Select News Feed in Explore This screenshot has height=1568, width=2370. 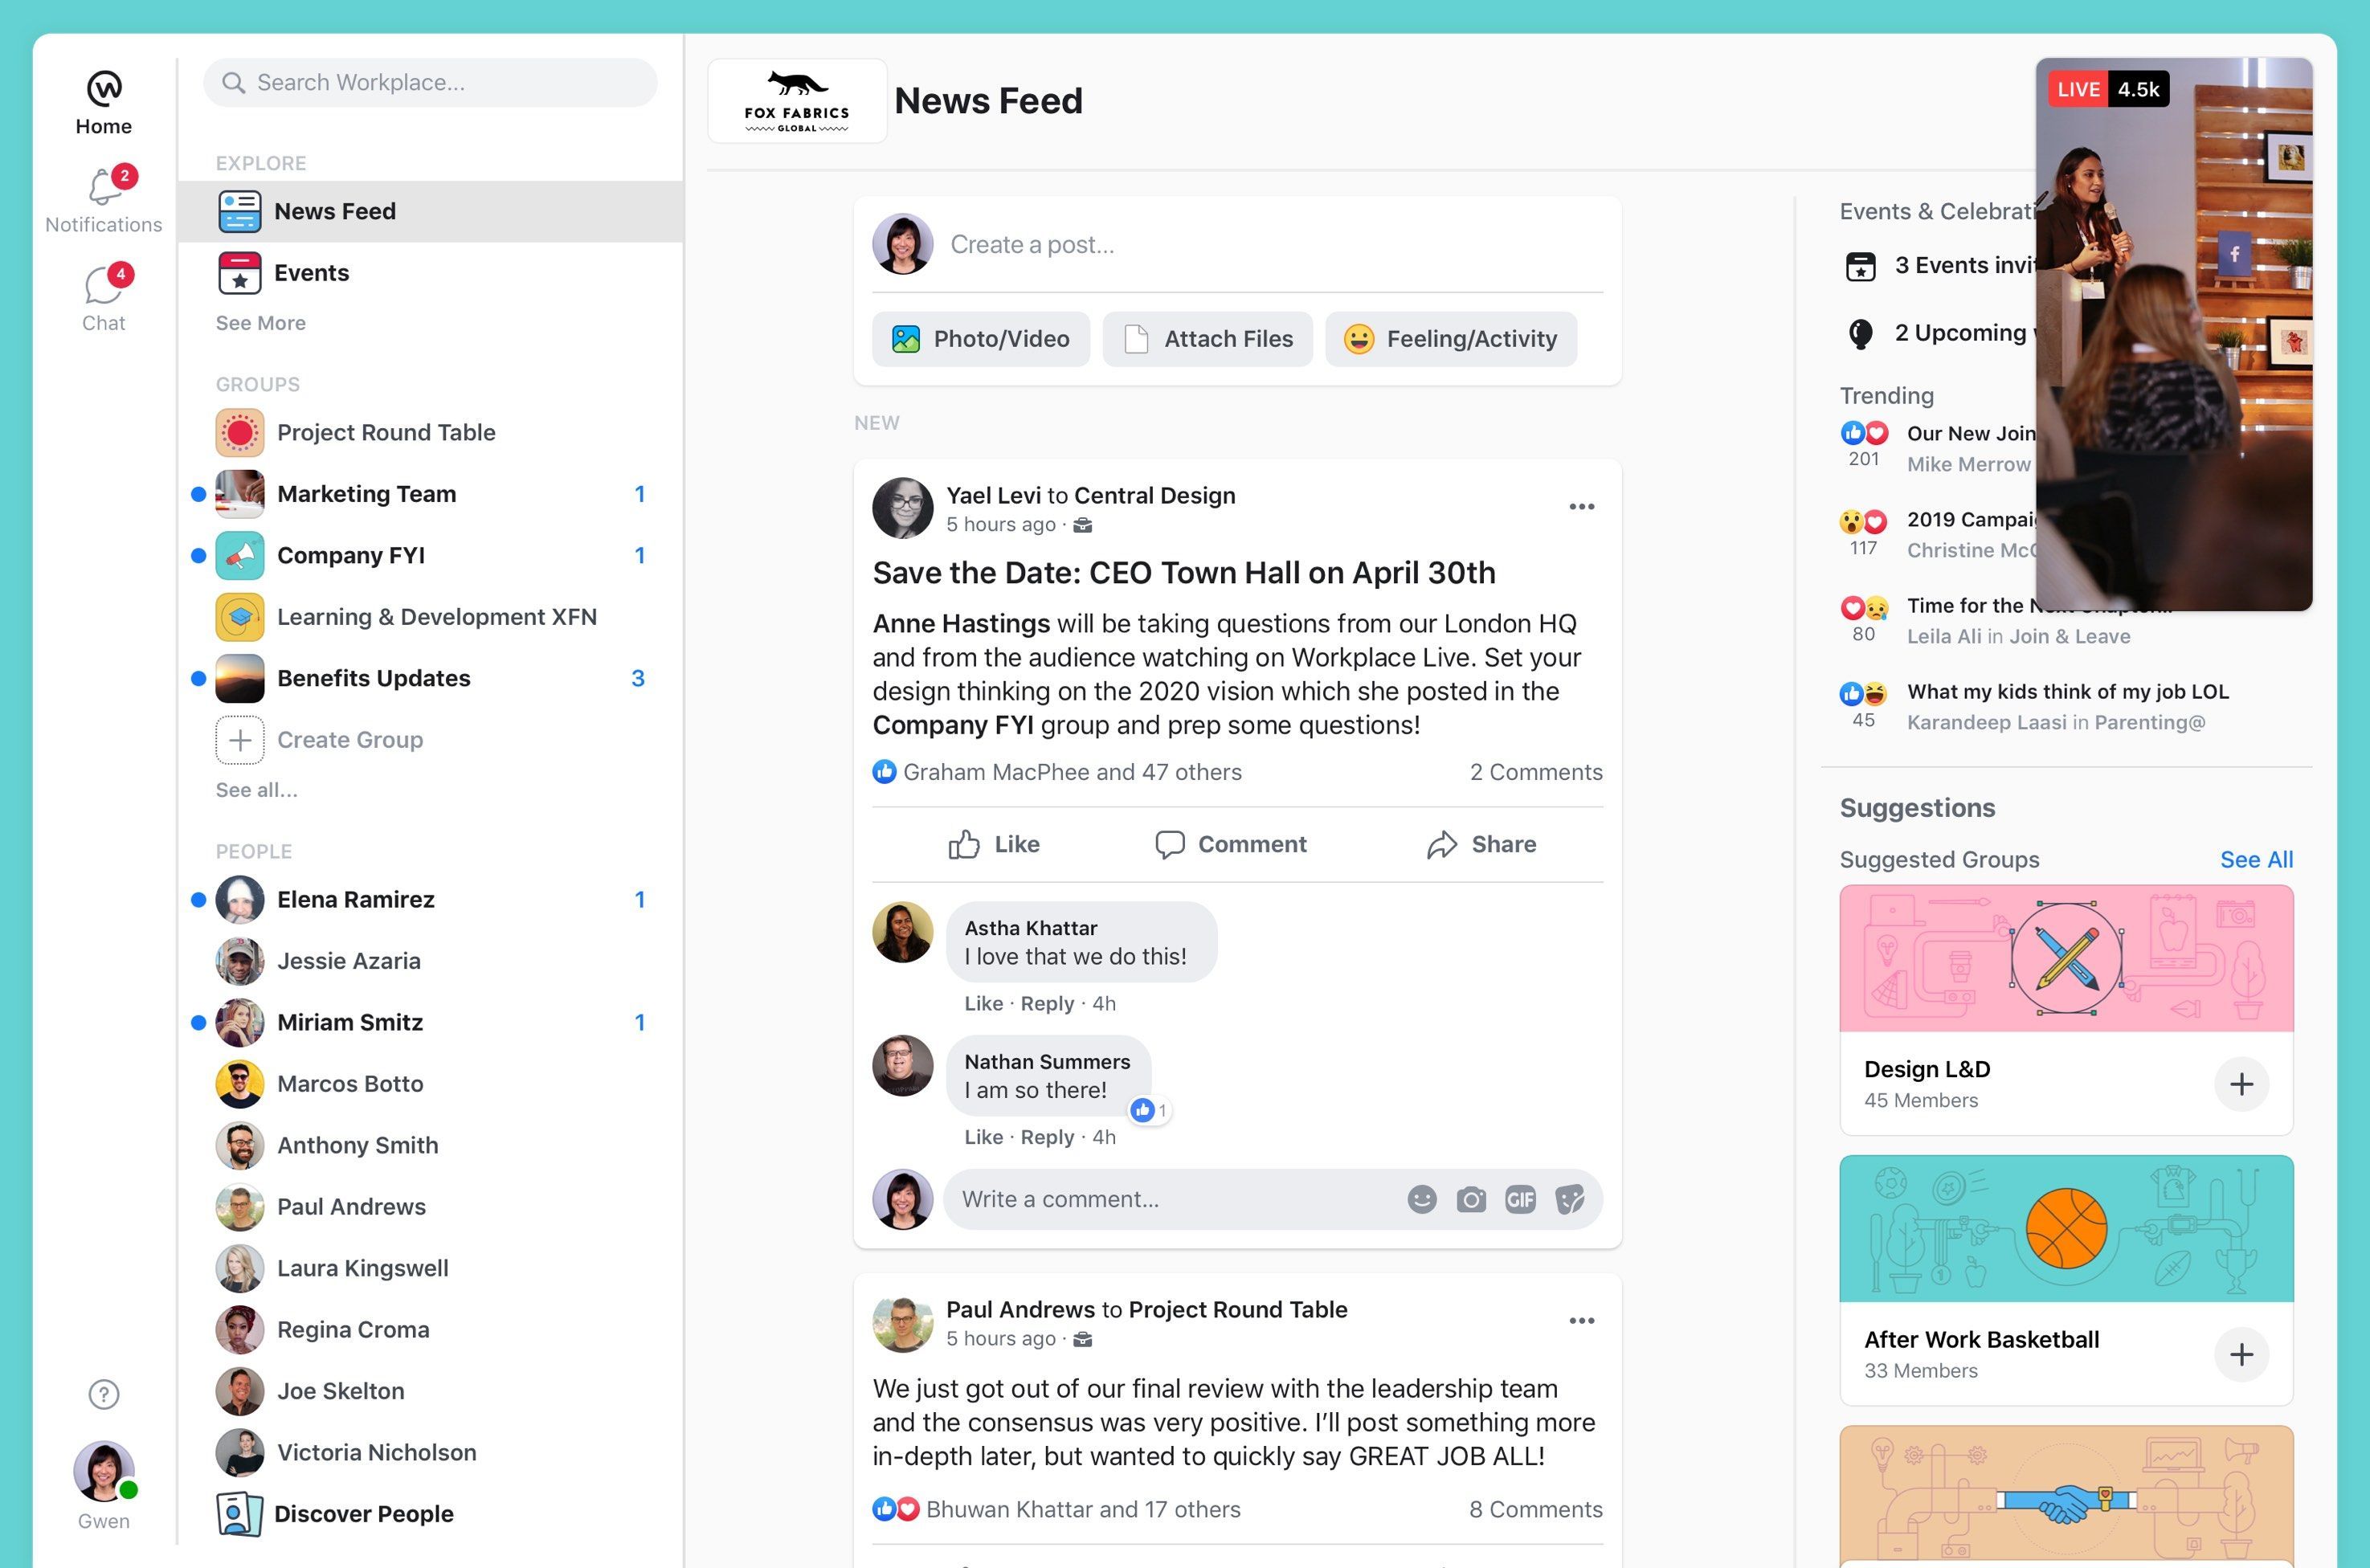coord(431,211)
